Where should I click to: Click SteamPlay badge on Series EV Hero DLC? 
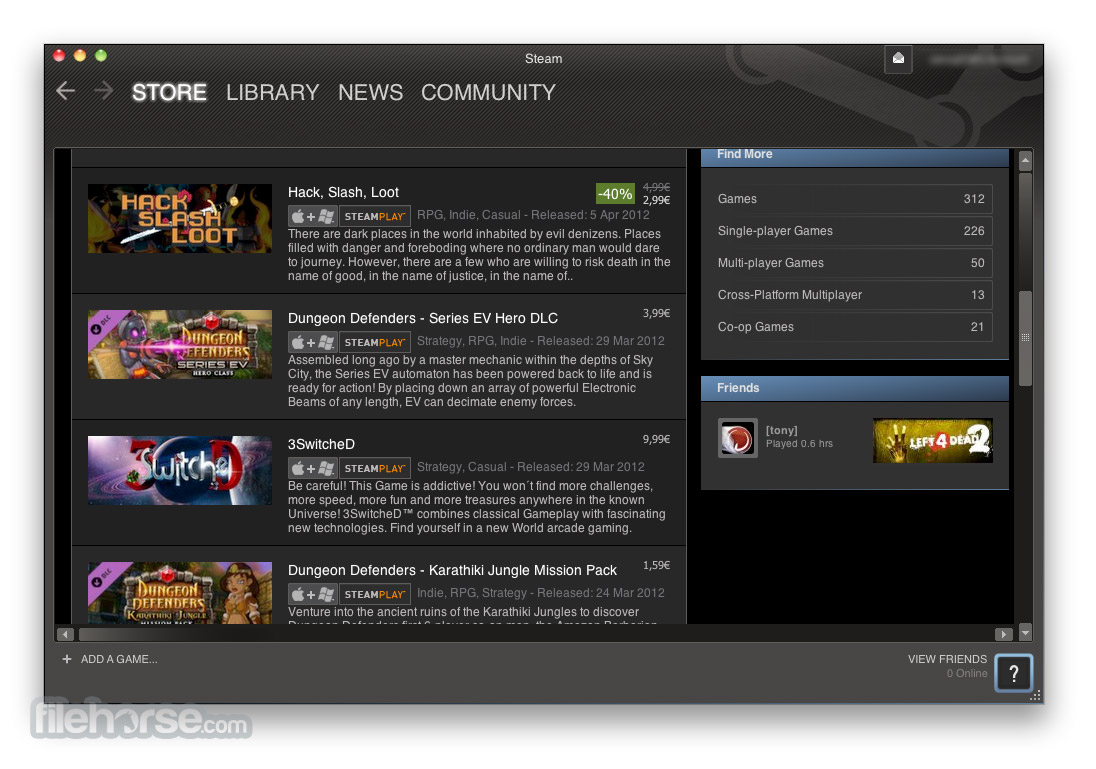coord(375,342)
